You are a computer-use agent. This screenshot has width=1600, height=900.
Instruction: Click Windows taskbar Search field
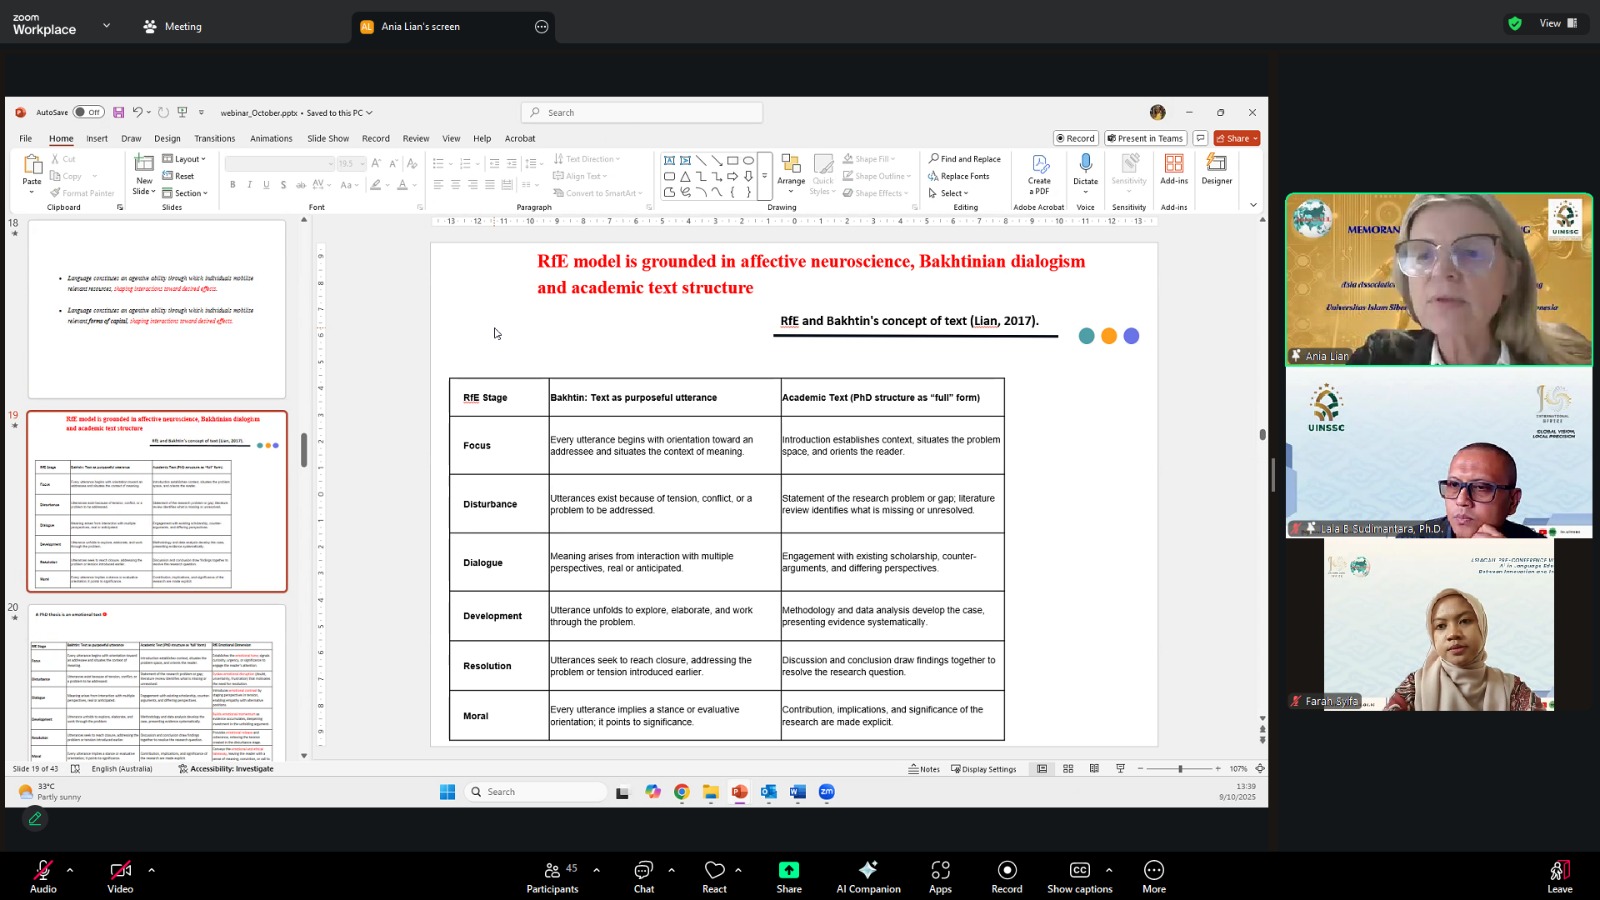pos(536,792)
